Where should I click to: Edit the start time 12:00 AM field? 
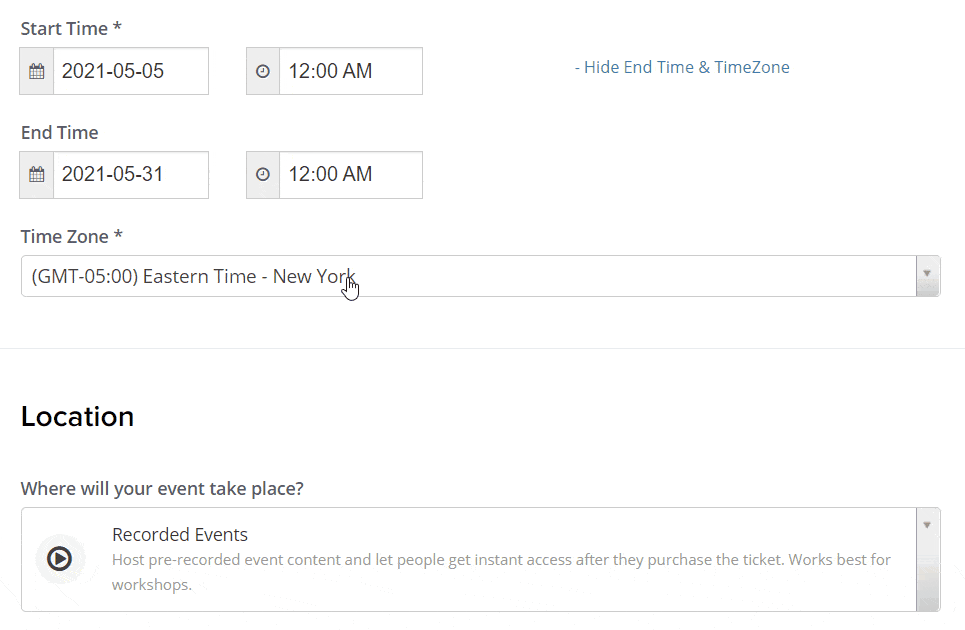pos(350,72)
